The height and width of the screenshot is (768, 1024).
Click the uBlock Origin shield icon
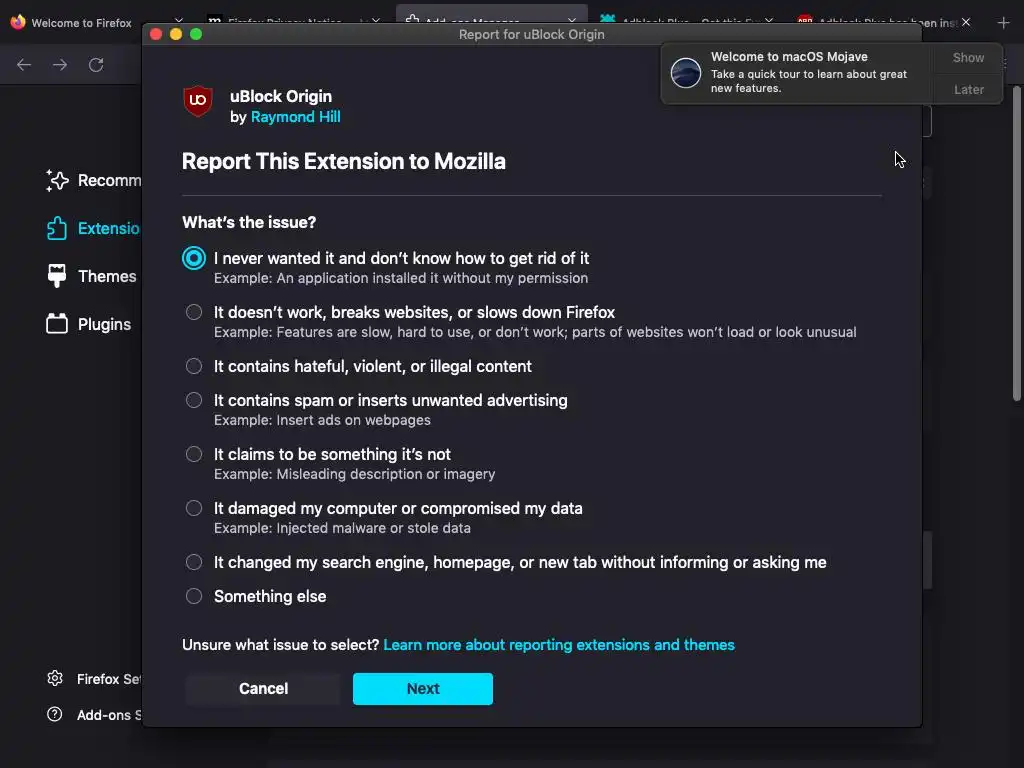tap(198, 101)
